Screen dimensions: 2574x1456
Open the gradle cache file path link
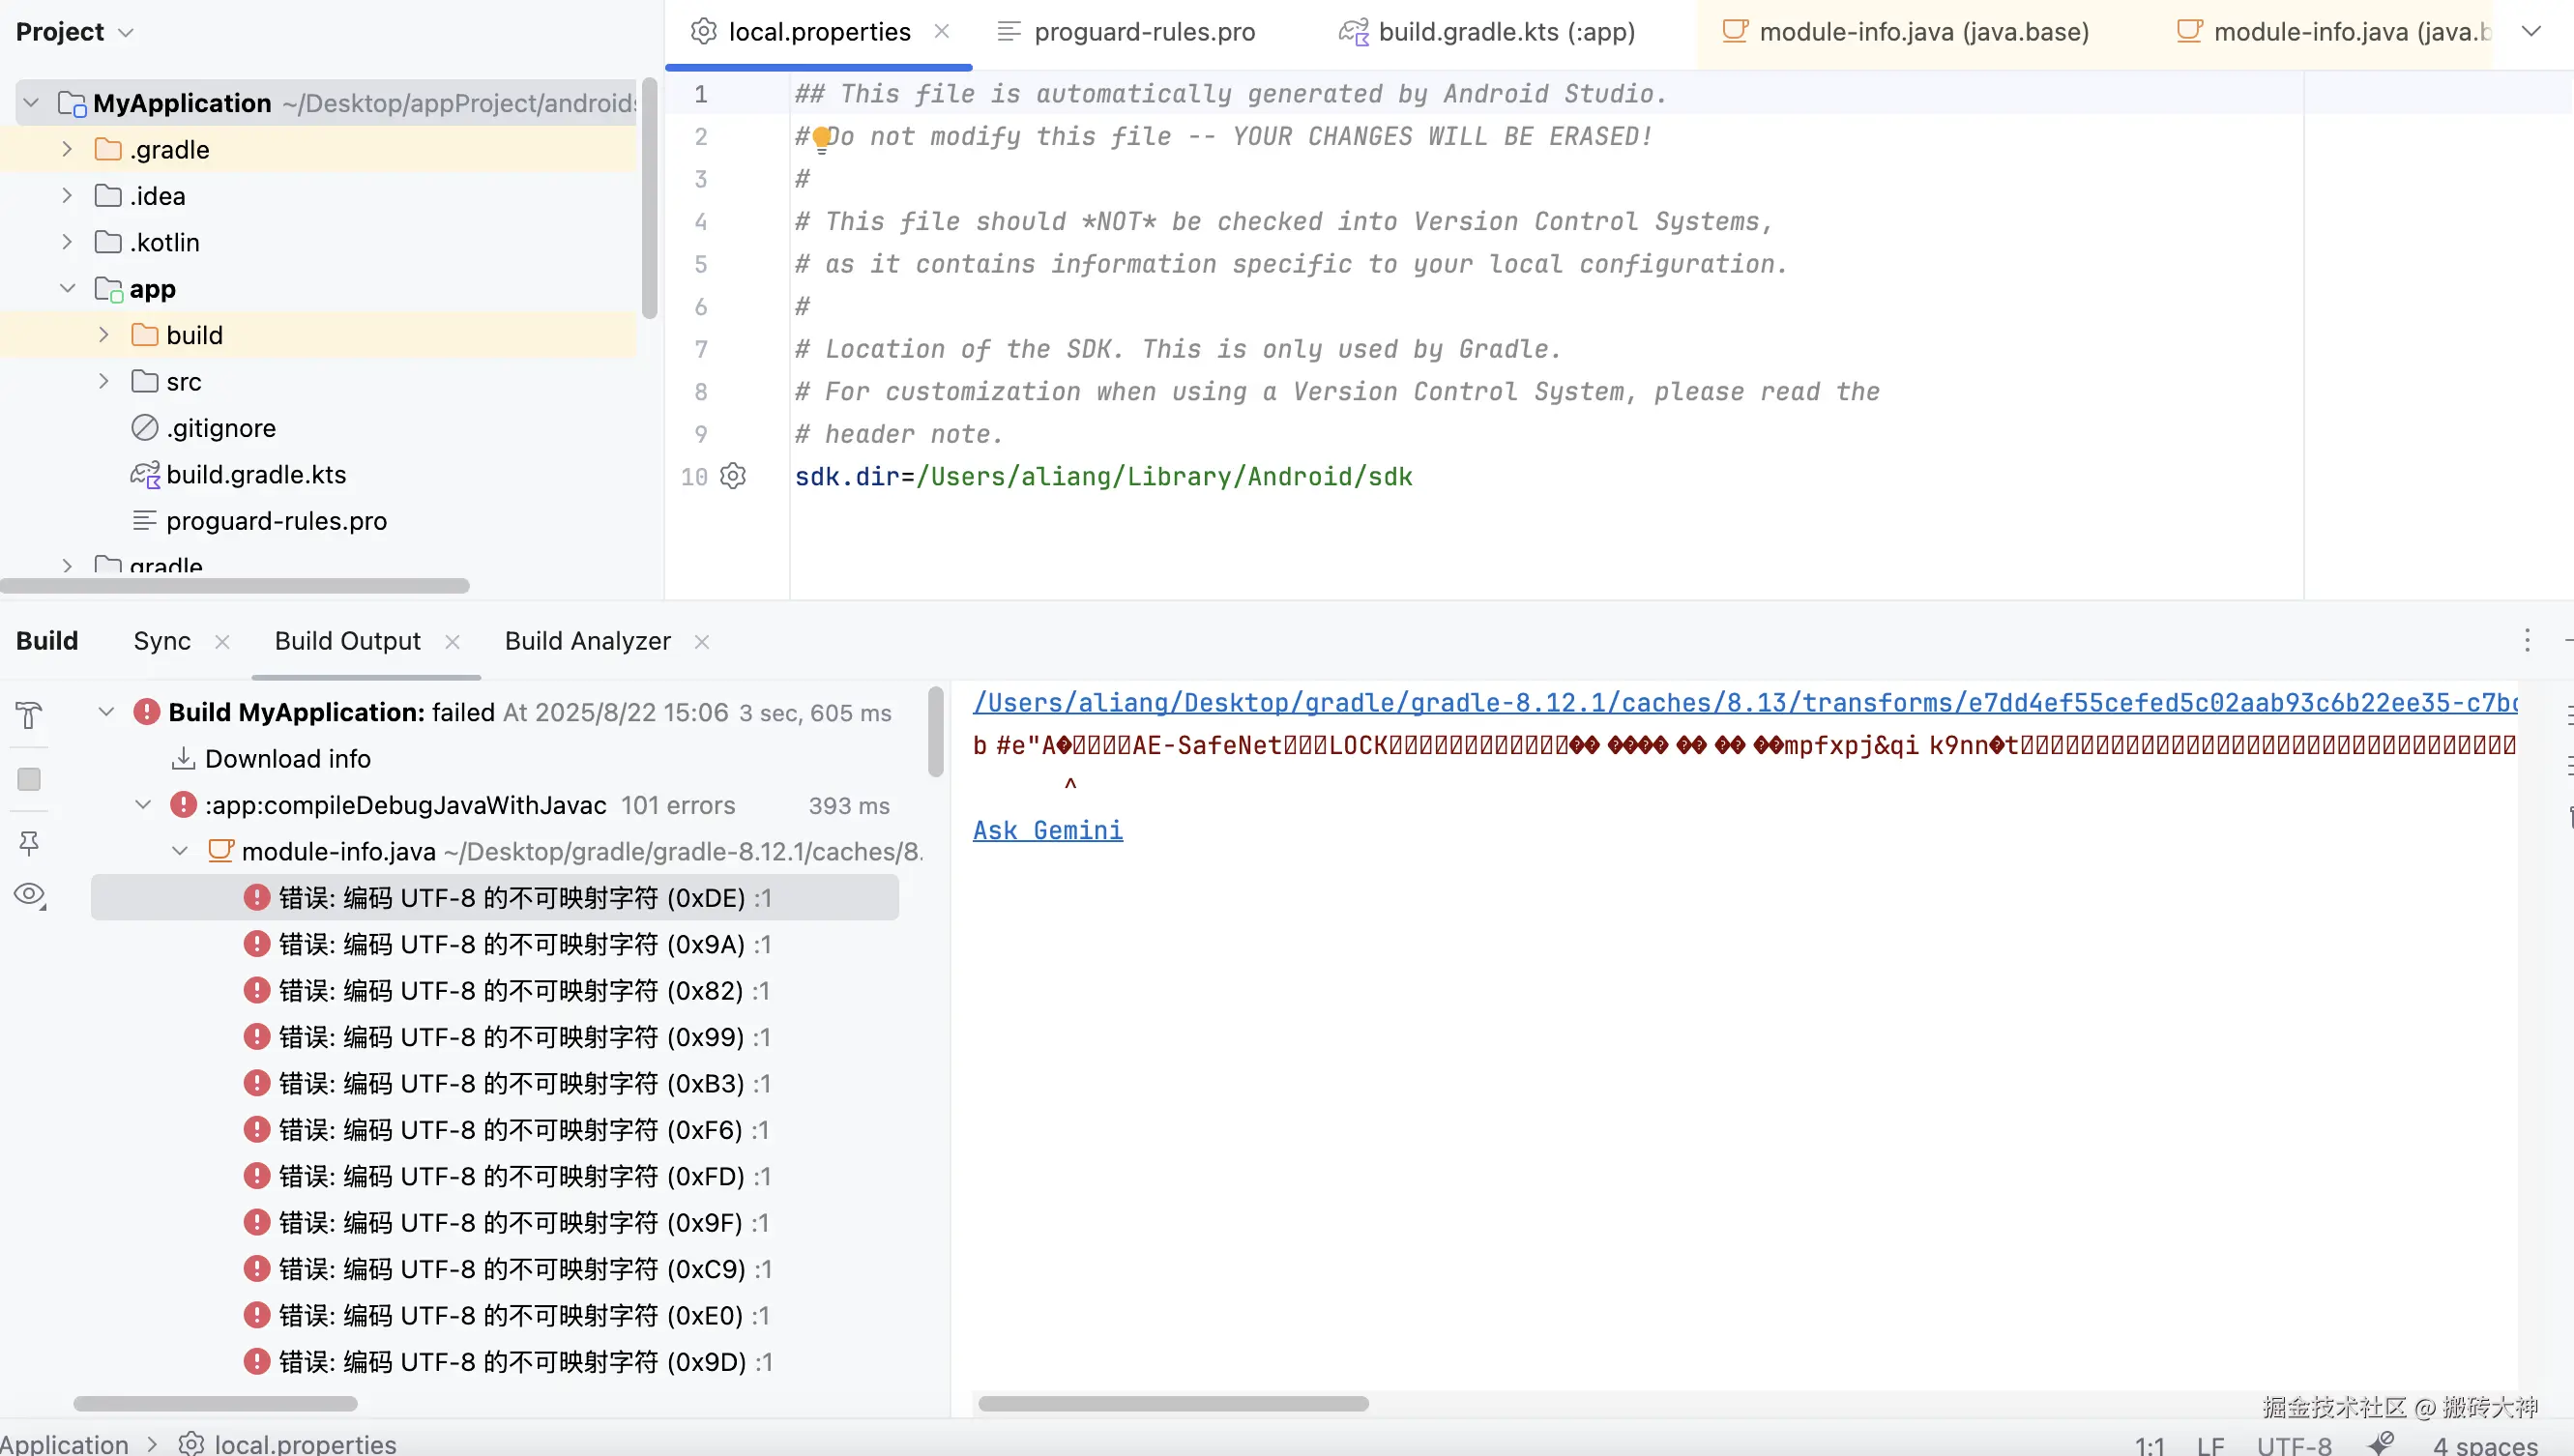pyautogui.click(x=1743, y=703)
